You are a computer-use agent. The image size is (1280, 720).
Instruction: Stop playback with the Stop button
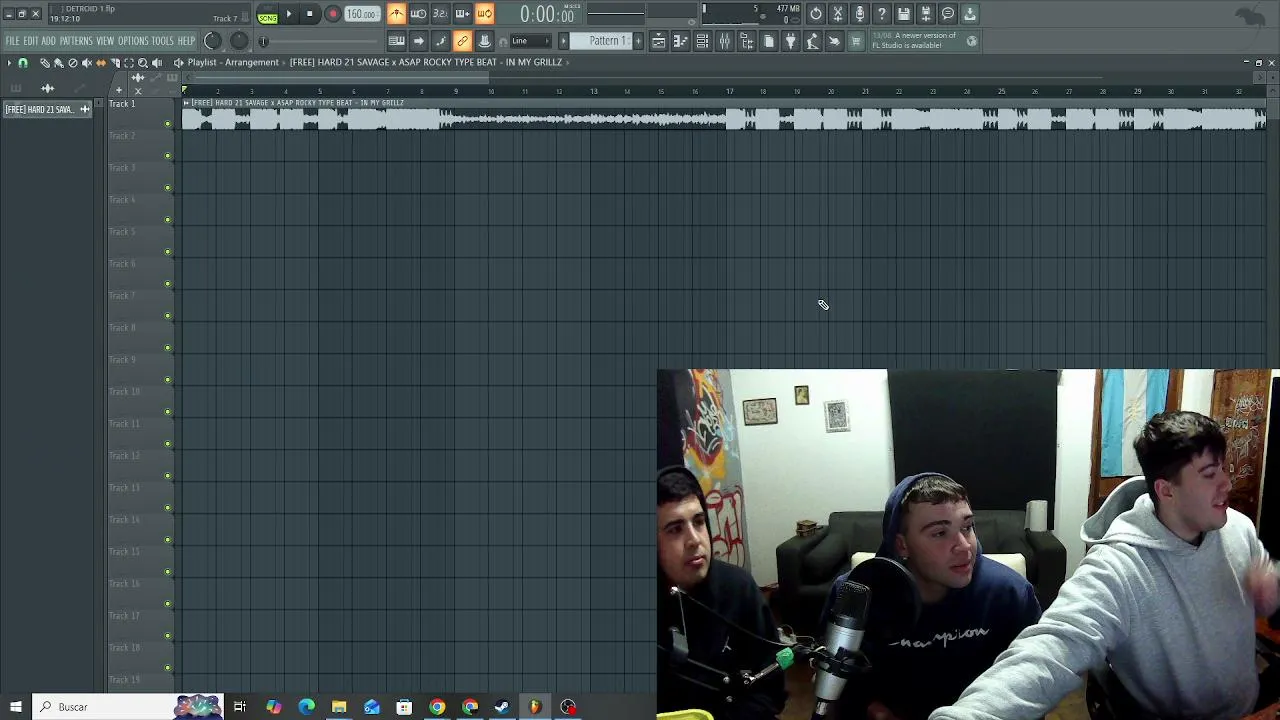310,14
